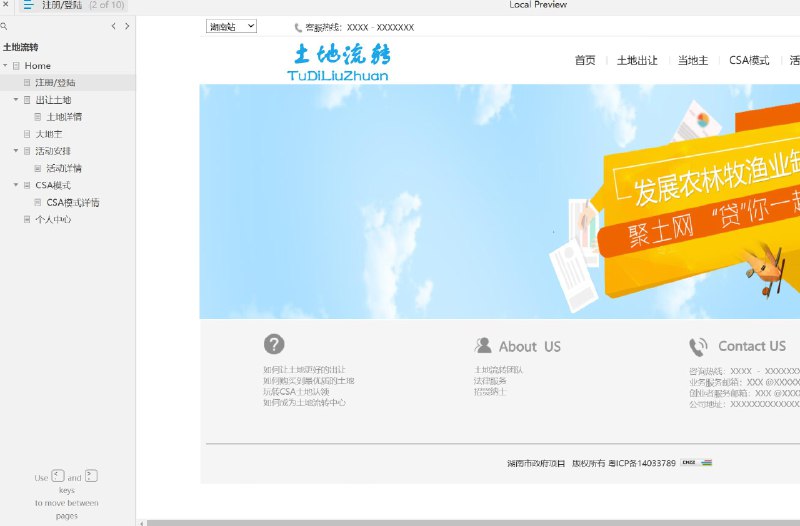Select the 注册/登陆 page in sitemap
Image resolution: width=800 pixels, height=526 pixels.
[55, 83]
